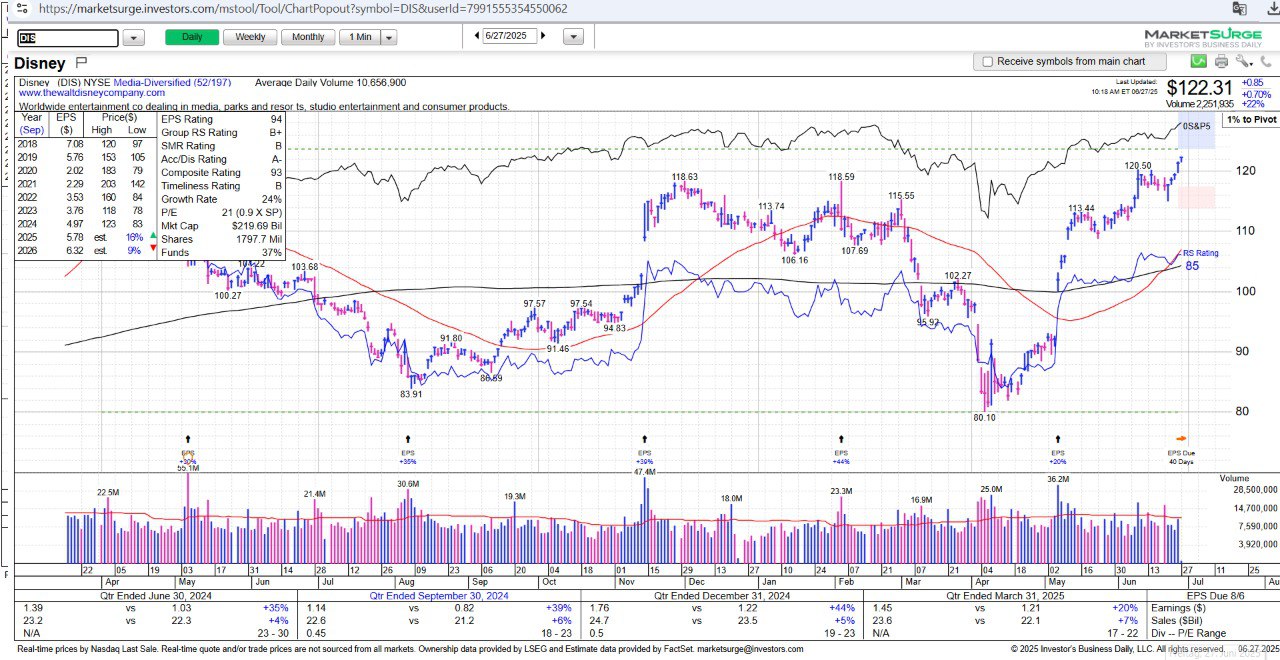
Task: Click the green share chart icon
Action: tap(1198, 62)
